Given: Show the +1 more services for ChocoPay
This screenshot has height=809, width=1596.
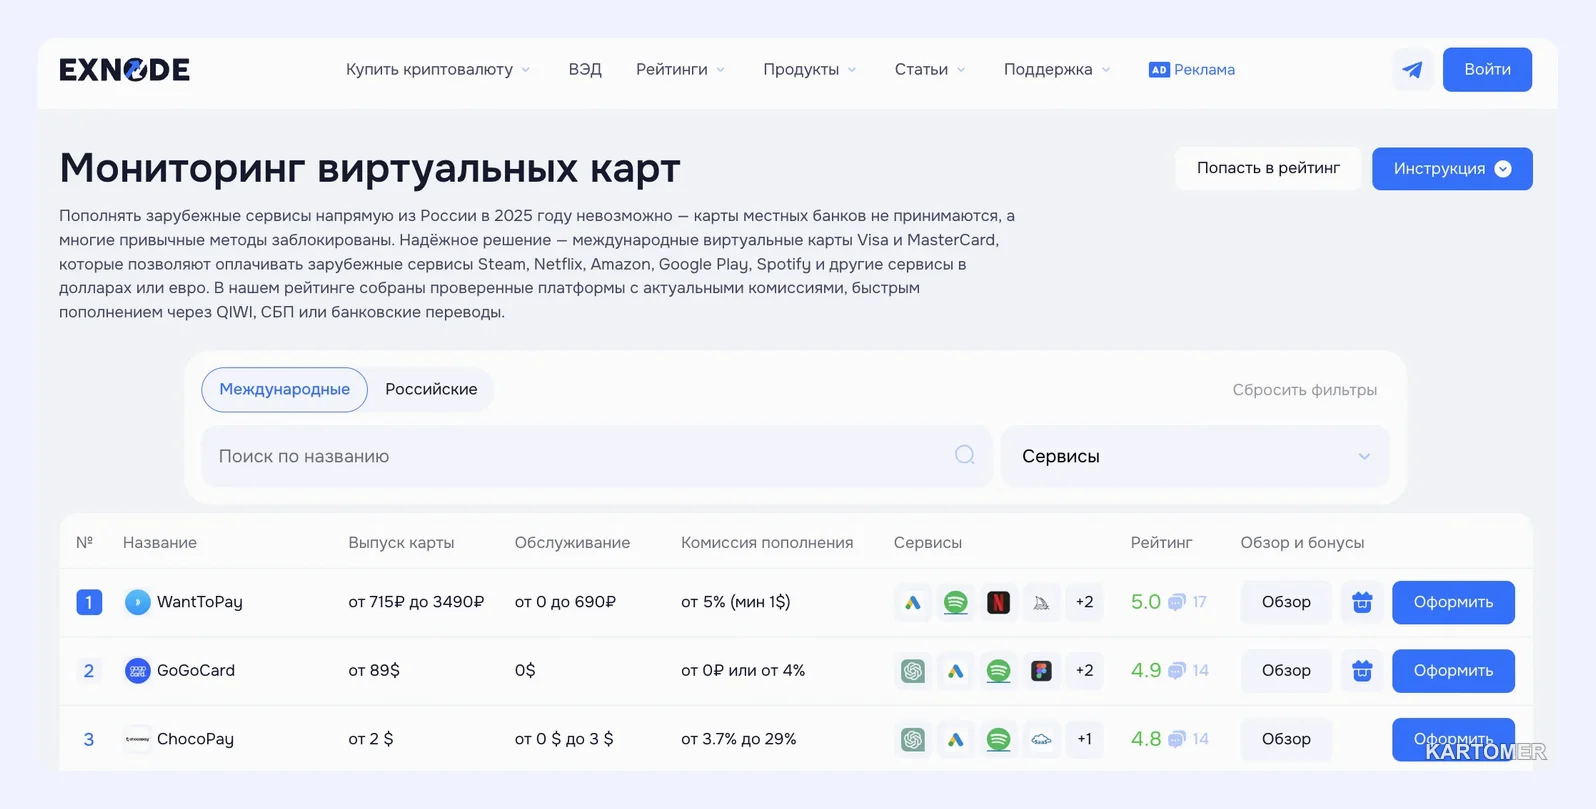Looking at the screenshot, I should [x=1085, y=739].
